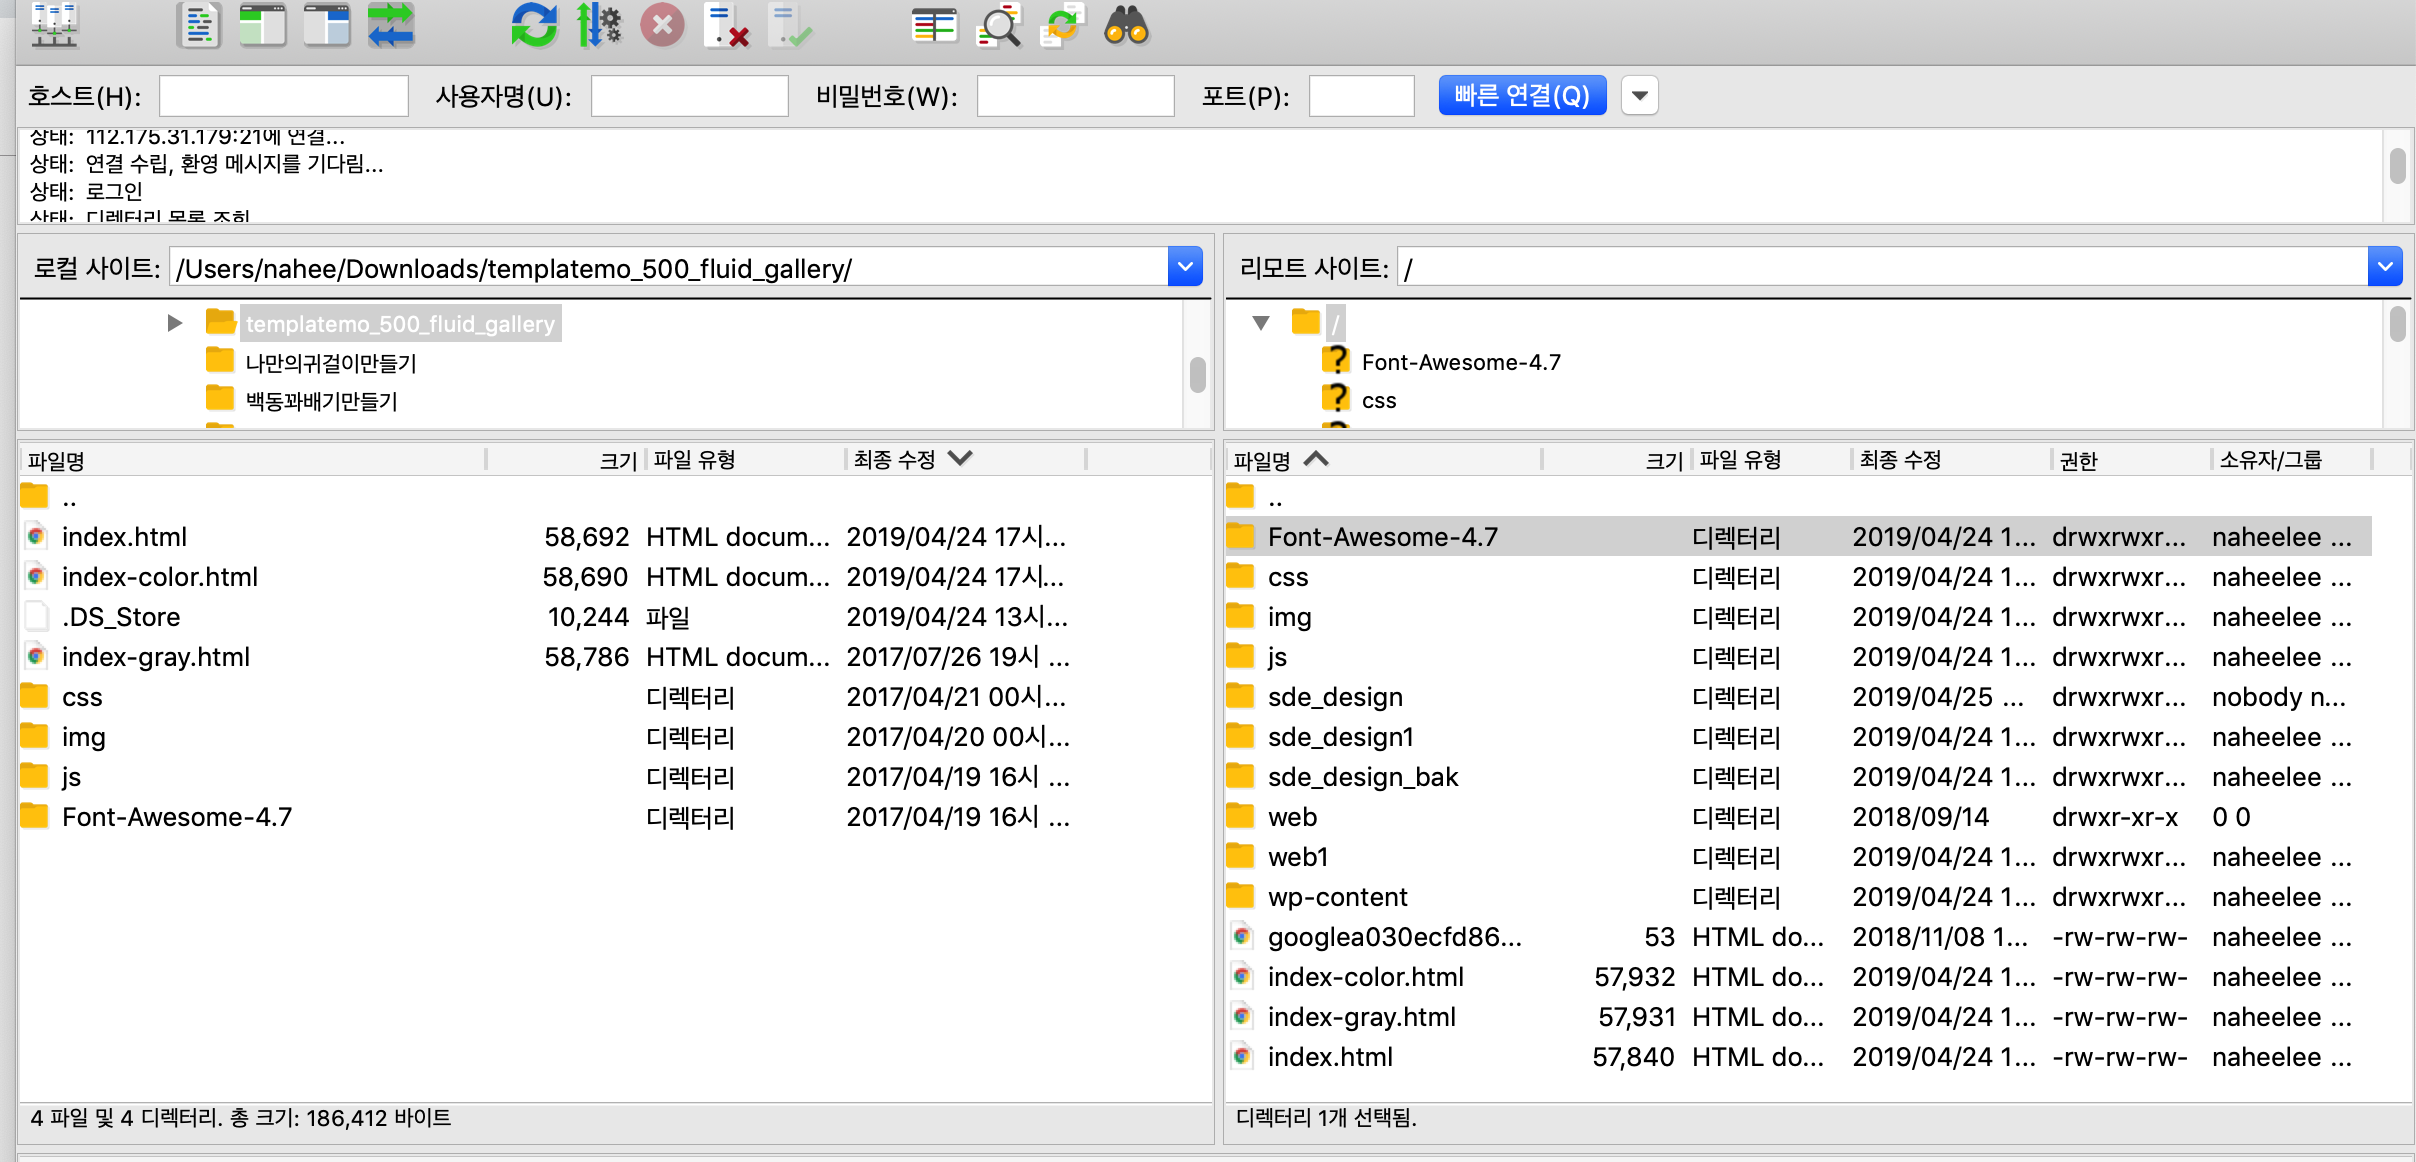Click the 빠른 연결(Q) button

[x=1521, y=96]
